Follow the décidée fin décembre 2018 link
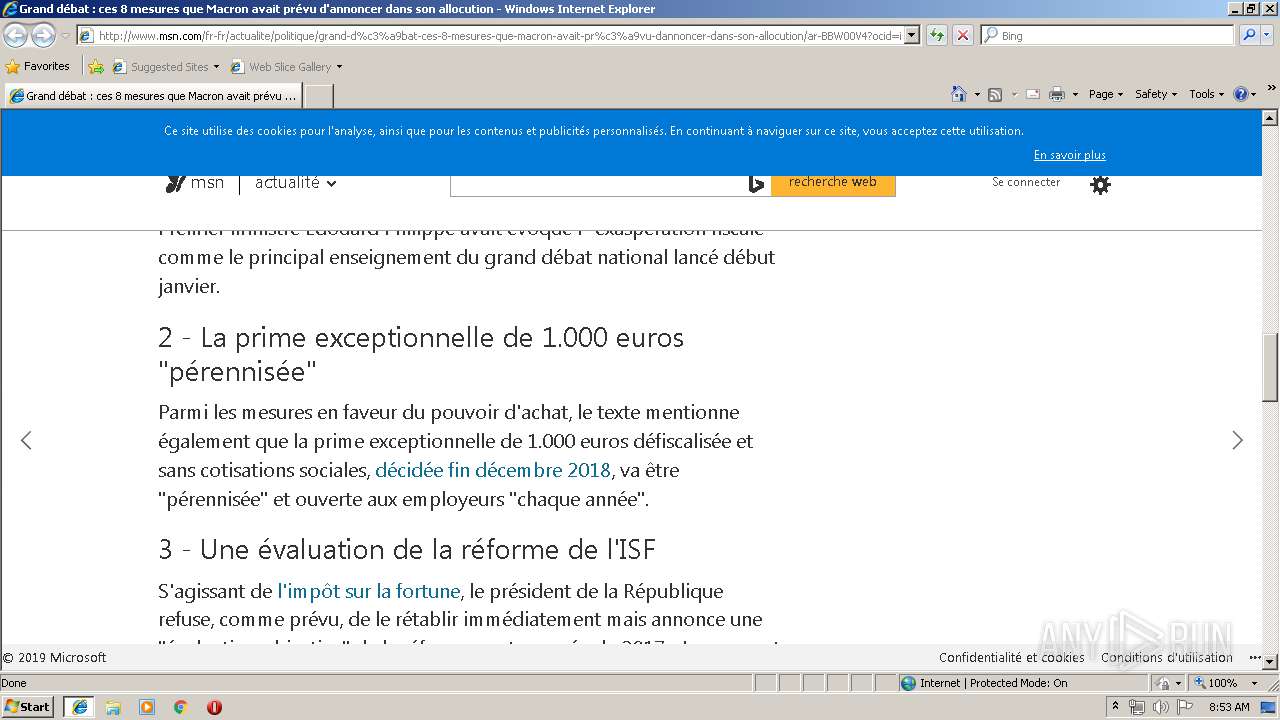Viewport: 1280px width, 720px height. tap(493, 470)
